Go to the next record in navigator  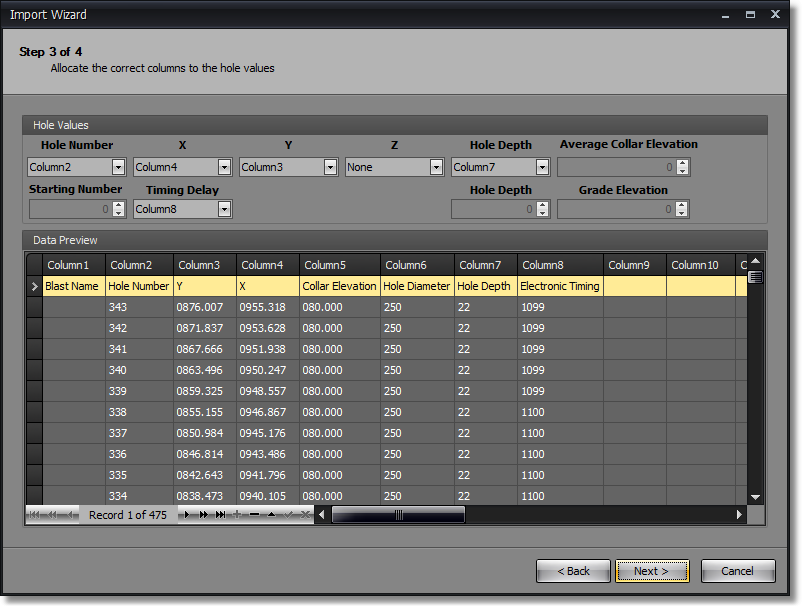[x=186, y=515]
